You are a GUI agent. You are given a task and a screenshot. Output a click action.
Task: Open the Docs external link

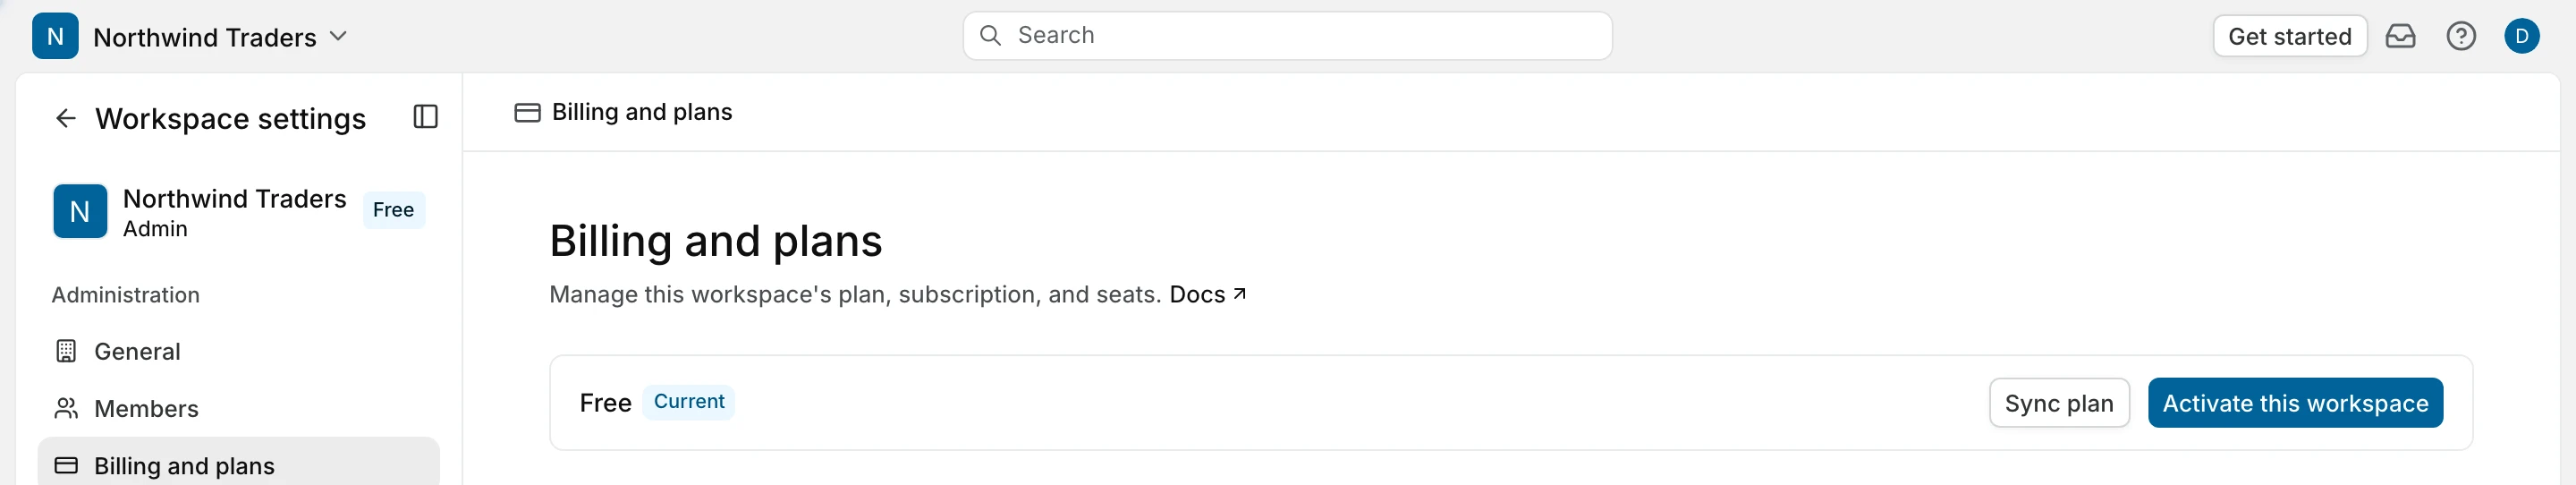(x=1207, y=294)
